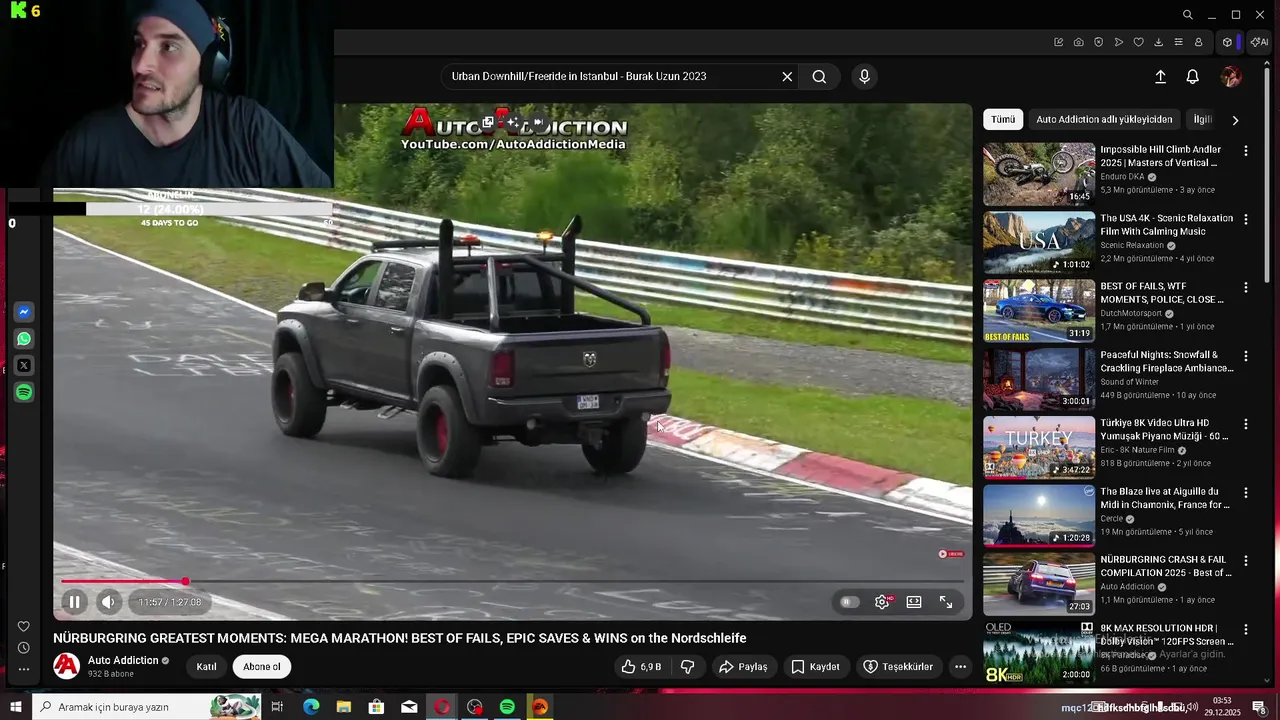1280x720 pixels.
Task: Click the Katıl join button
Action: click(206, 667)
